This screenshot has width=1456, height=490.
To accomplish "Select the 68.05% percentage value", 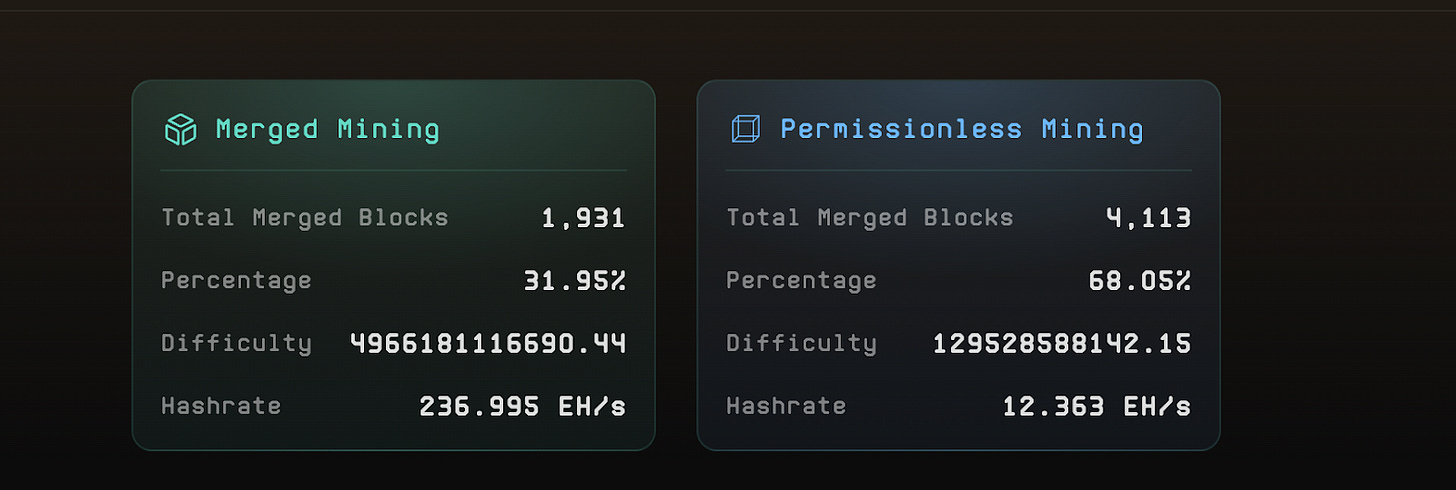I will click(x=1140, y=281).
